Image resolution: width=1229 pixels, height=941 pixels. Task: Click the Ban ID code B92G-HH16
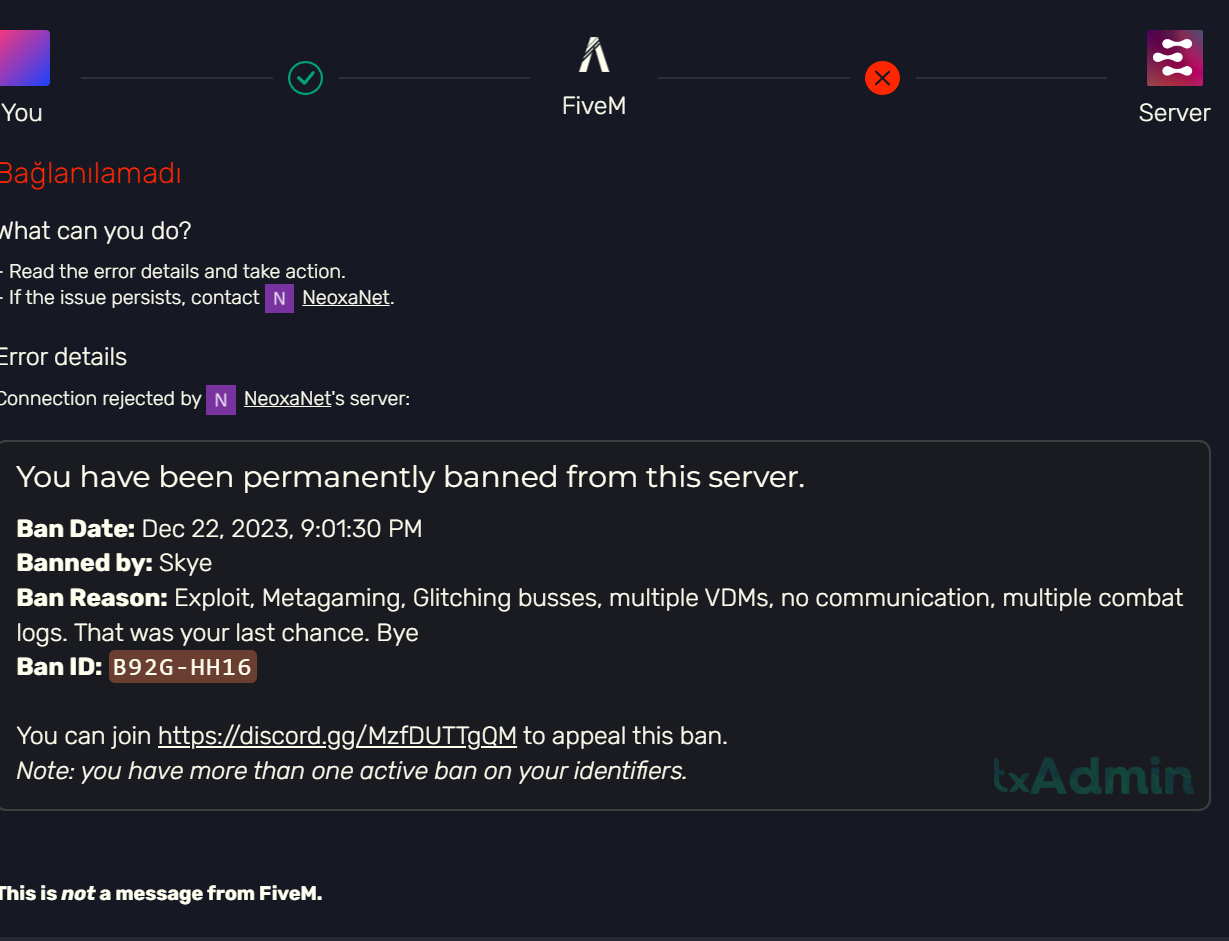182,667
